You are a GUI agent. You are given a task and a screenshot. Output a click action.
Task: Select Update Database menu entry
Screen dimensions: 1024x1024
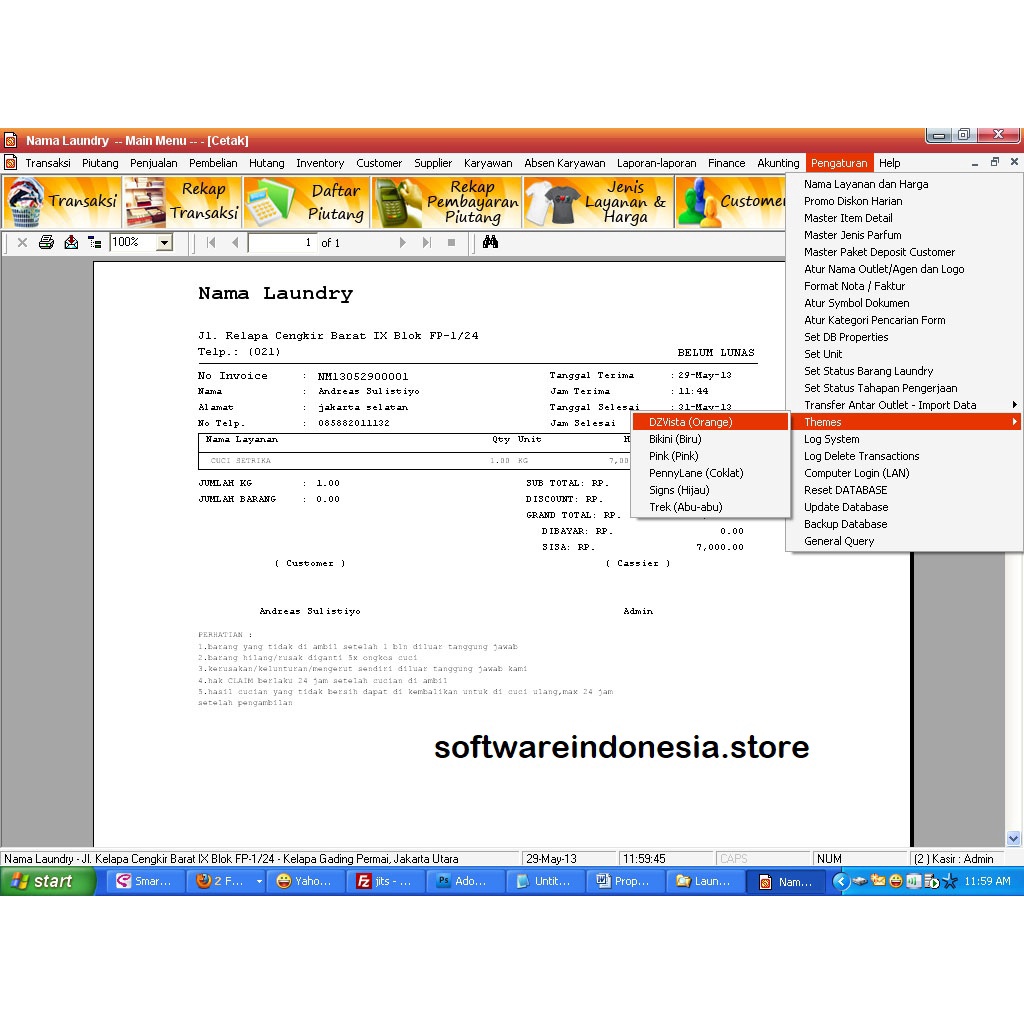[x=846, y=507]
